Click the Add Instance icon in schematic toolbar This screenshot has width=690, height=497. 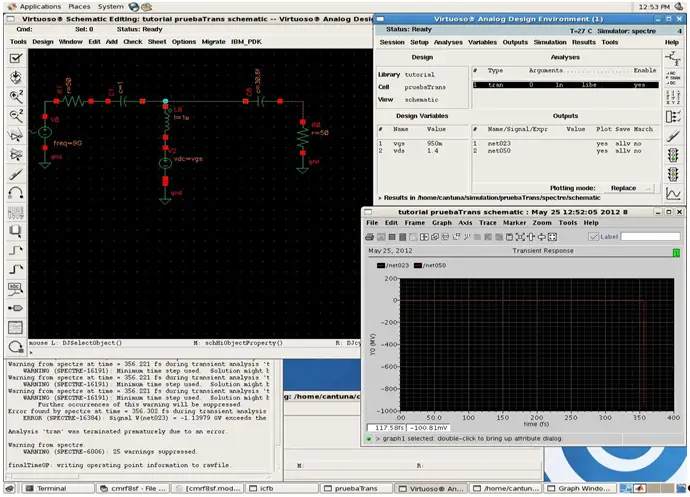point(16,231)
